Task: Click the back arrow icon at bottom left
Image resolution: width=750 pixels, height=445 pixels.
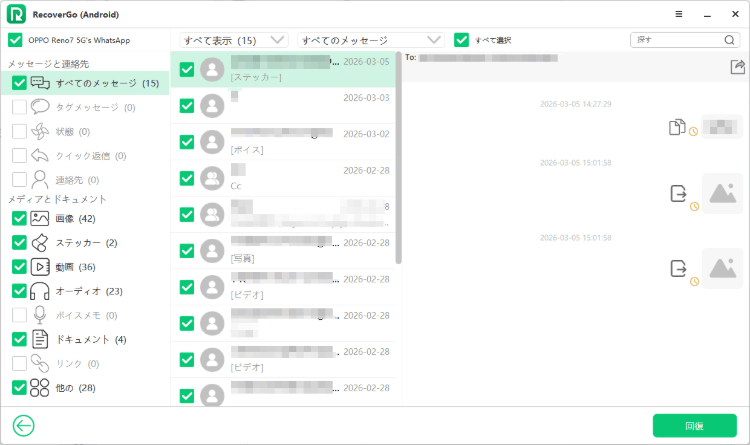Action: [x=23, y=425]
